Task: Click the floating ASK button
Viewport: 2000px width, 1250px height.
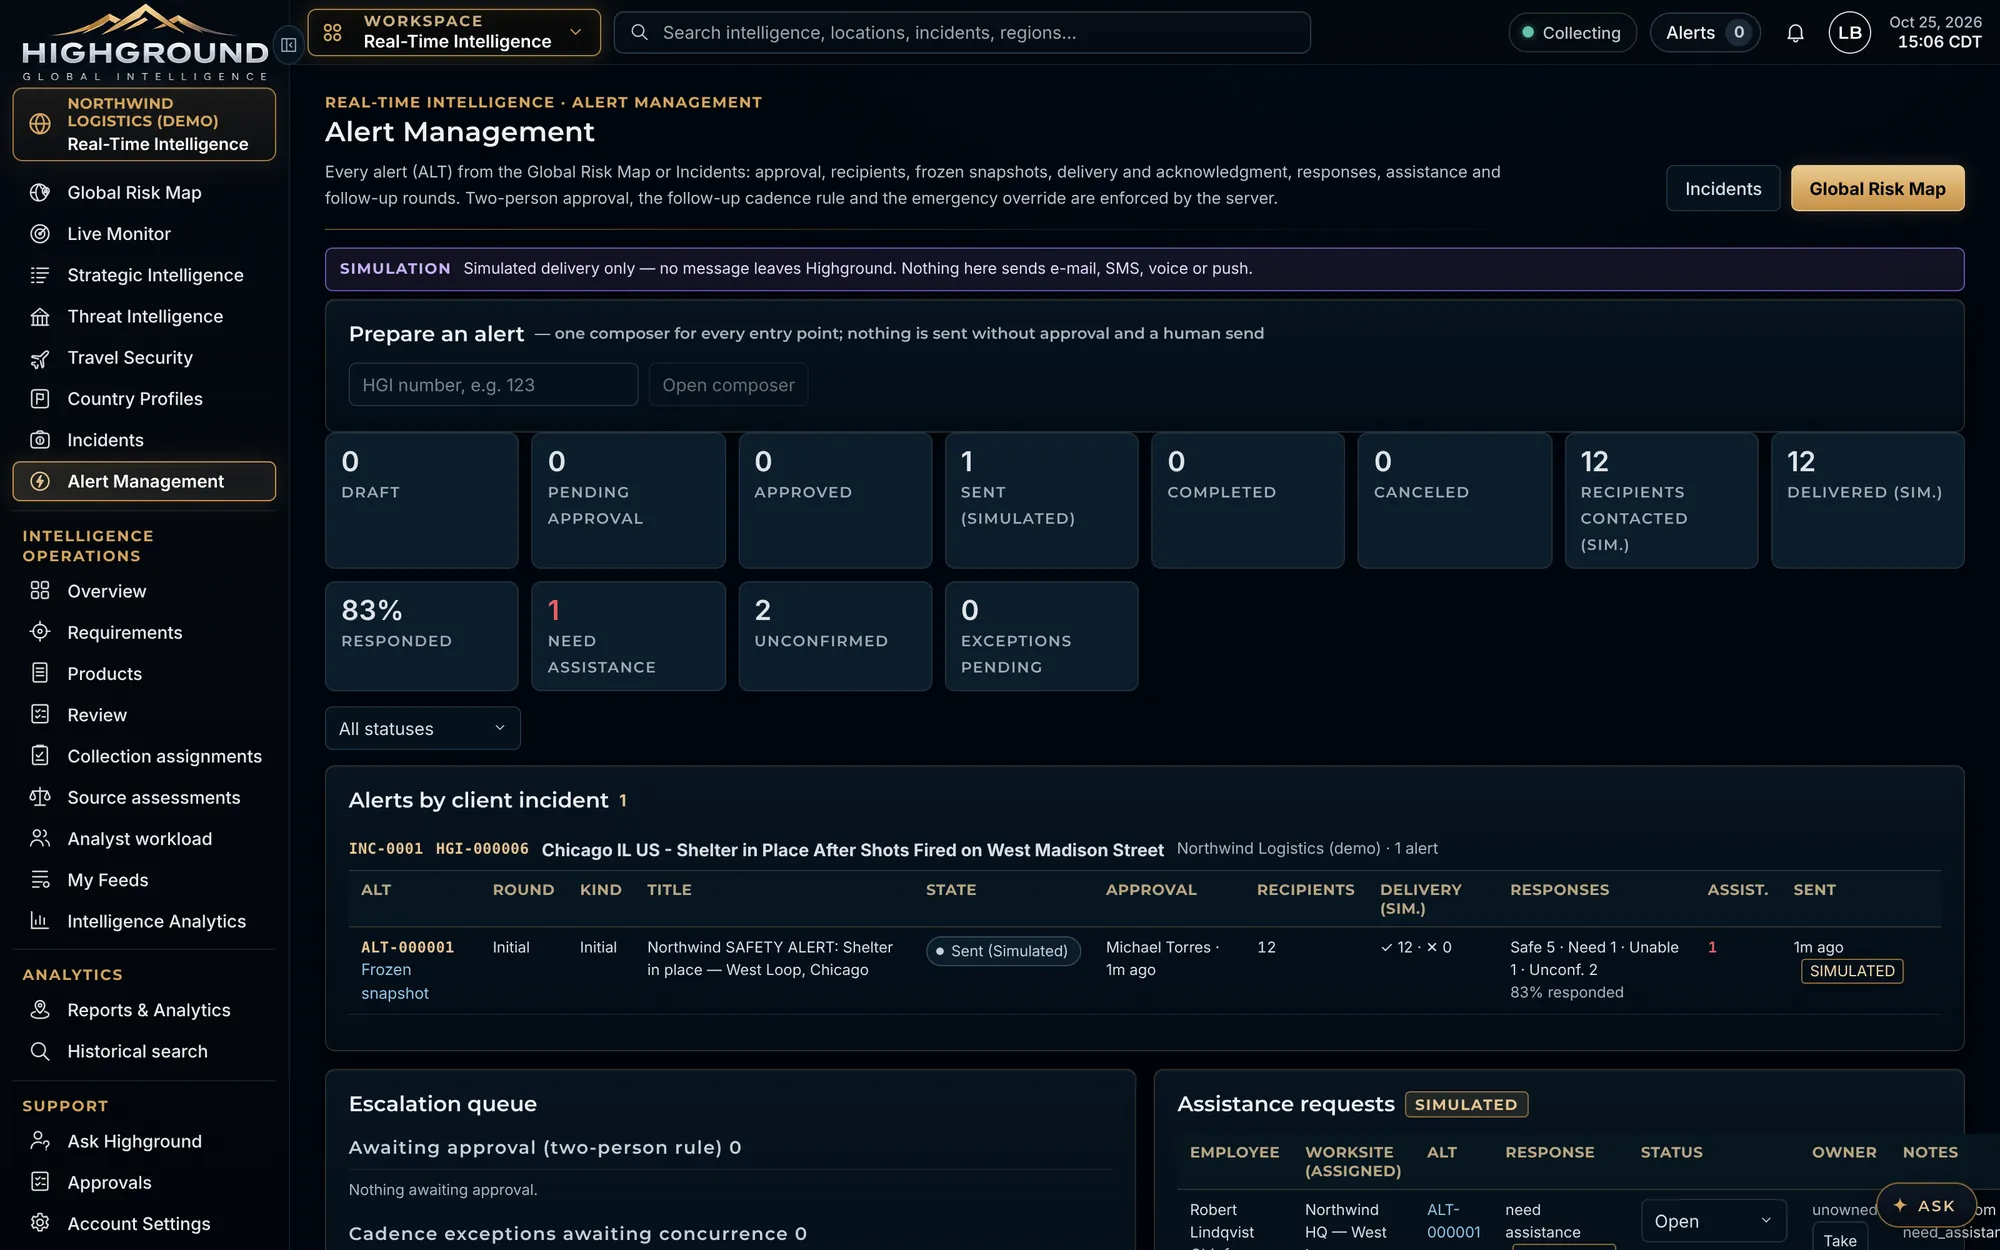Action: [1925, 1206]
